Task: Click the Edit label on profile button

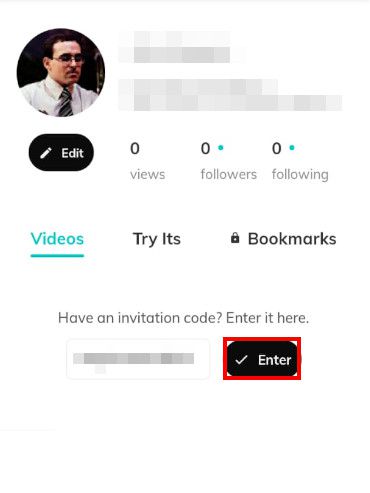Action: (x=72, y=153)
